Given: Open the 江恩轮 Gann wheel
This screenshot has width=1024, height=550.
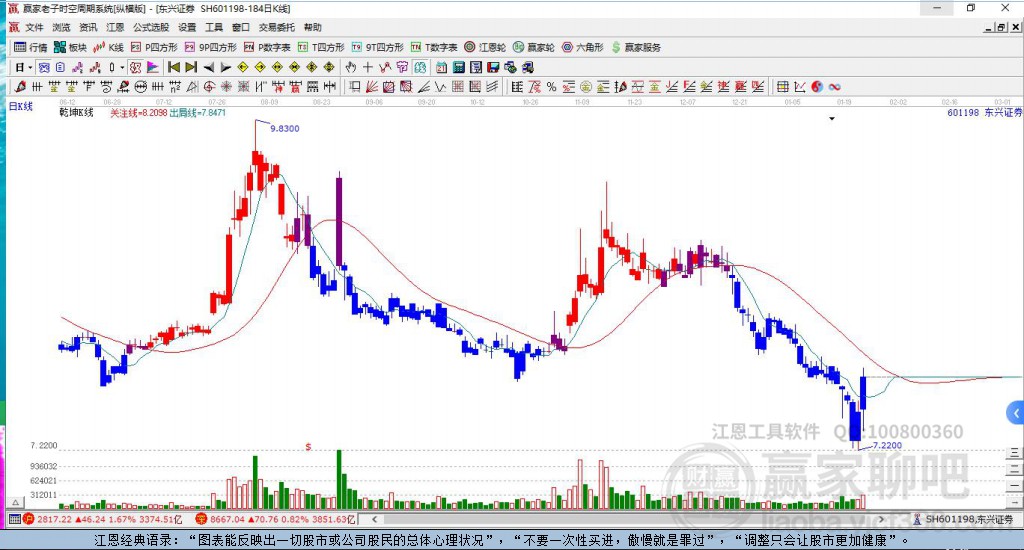Looking at the screenshot, I should tap(485, 47).
